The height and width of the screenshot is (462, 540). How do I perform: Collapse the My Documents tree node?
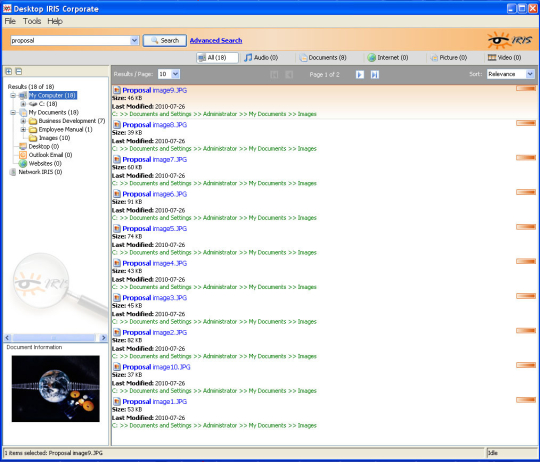(x=13, y=113)
